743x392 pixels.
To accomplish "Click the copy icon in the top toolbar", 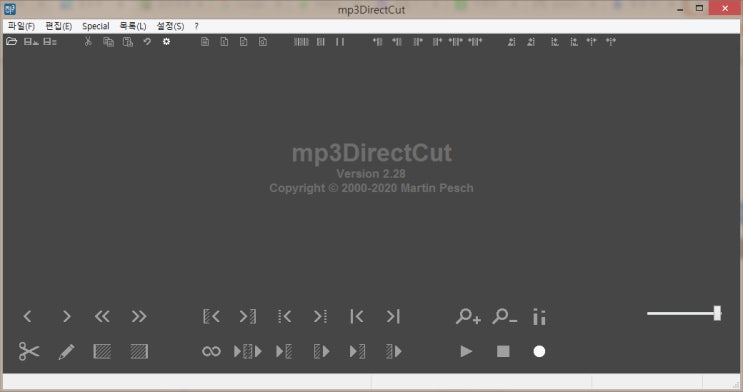I will pos(109,42).
